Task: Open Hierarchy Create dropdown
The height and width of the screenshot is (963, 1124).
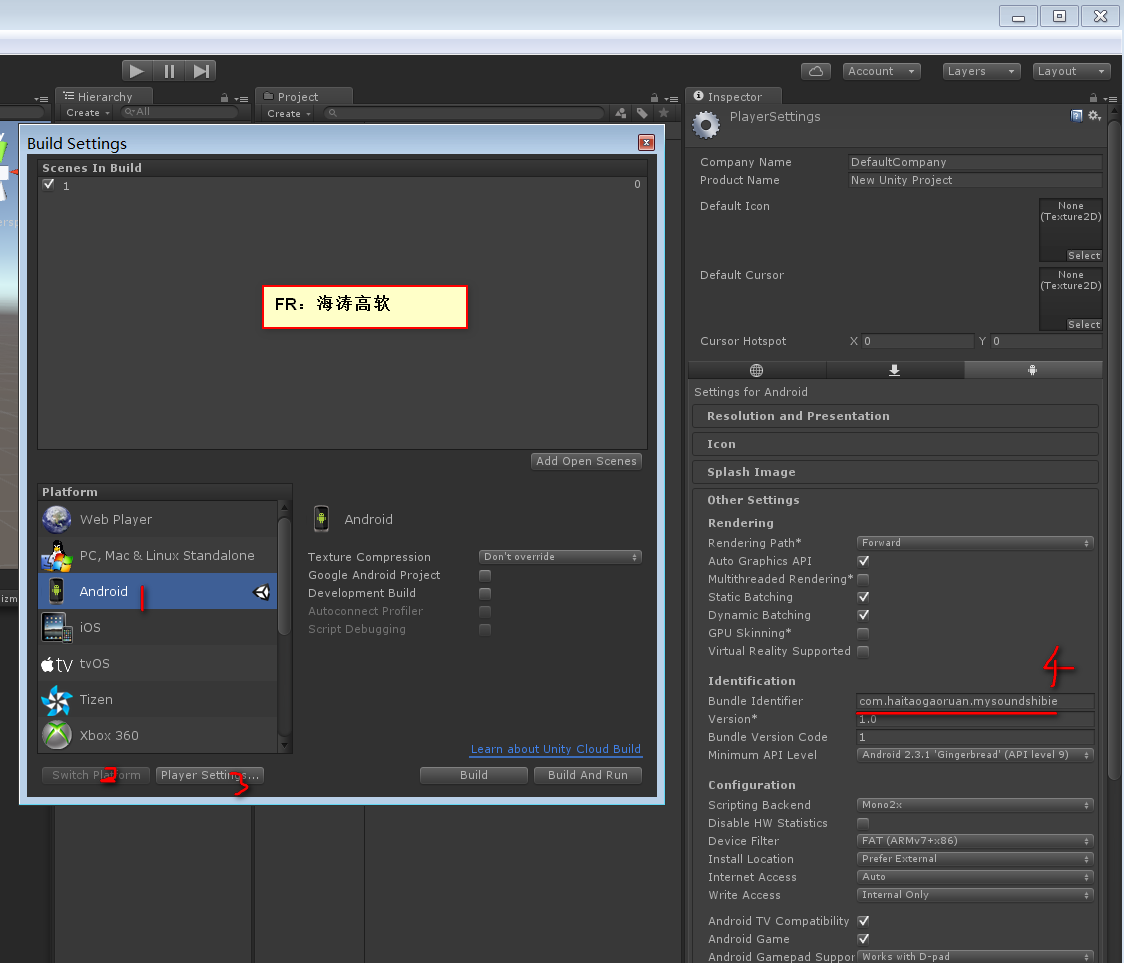Action: pyautogui.click(x=87, y=113)
